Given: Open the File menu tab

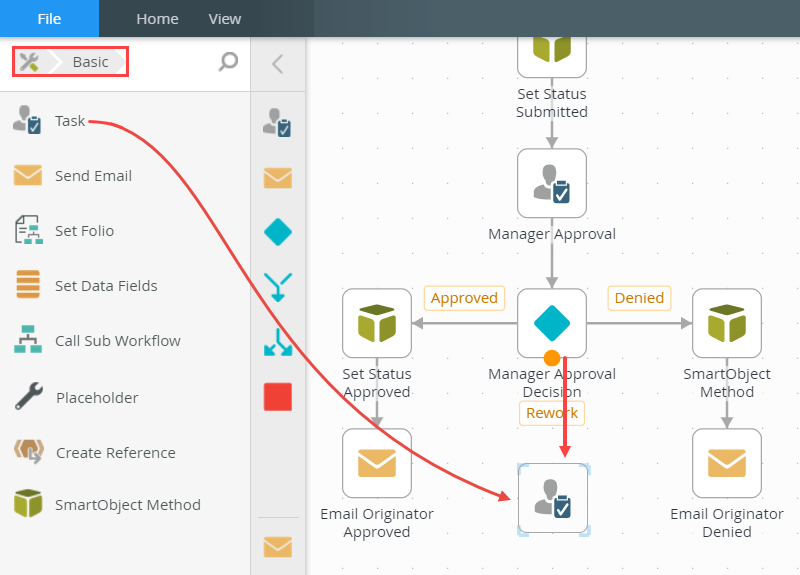Looking at the screenshot, I should tap(49, 18).
